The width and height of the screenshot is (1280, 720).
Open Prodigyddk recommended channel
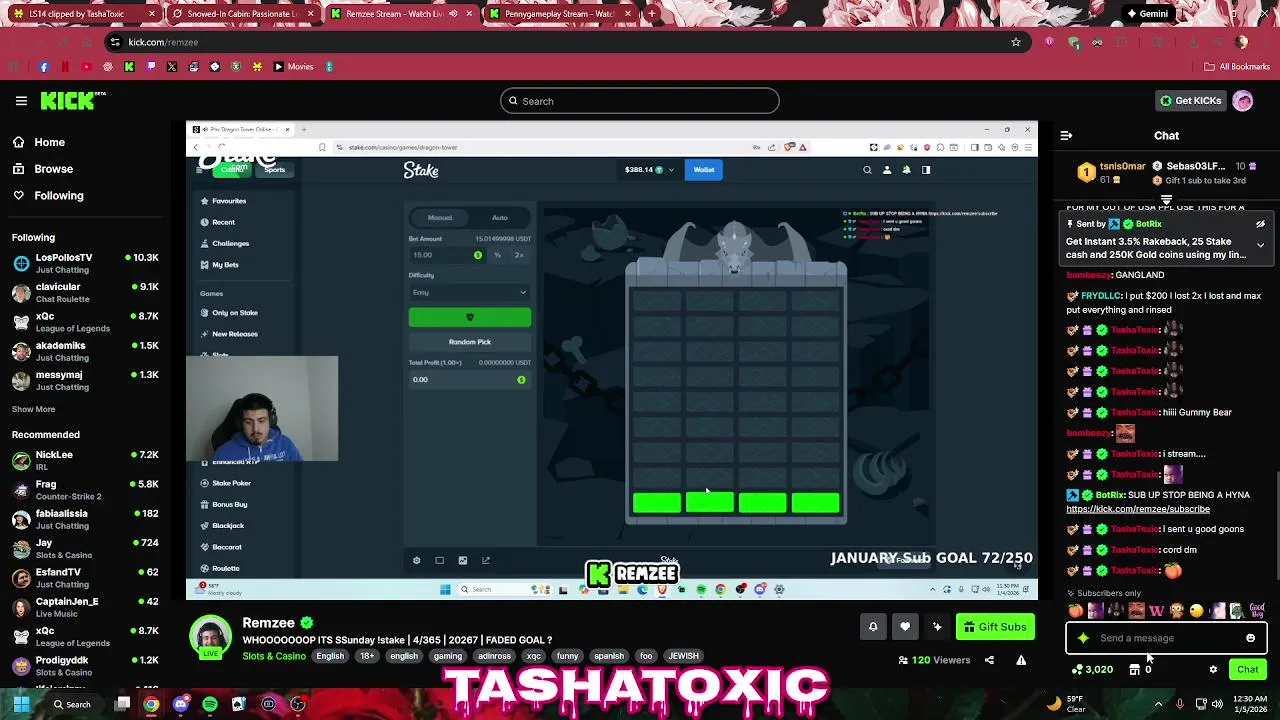click(x=85, y=666)
